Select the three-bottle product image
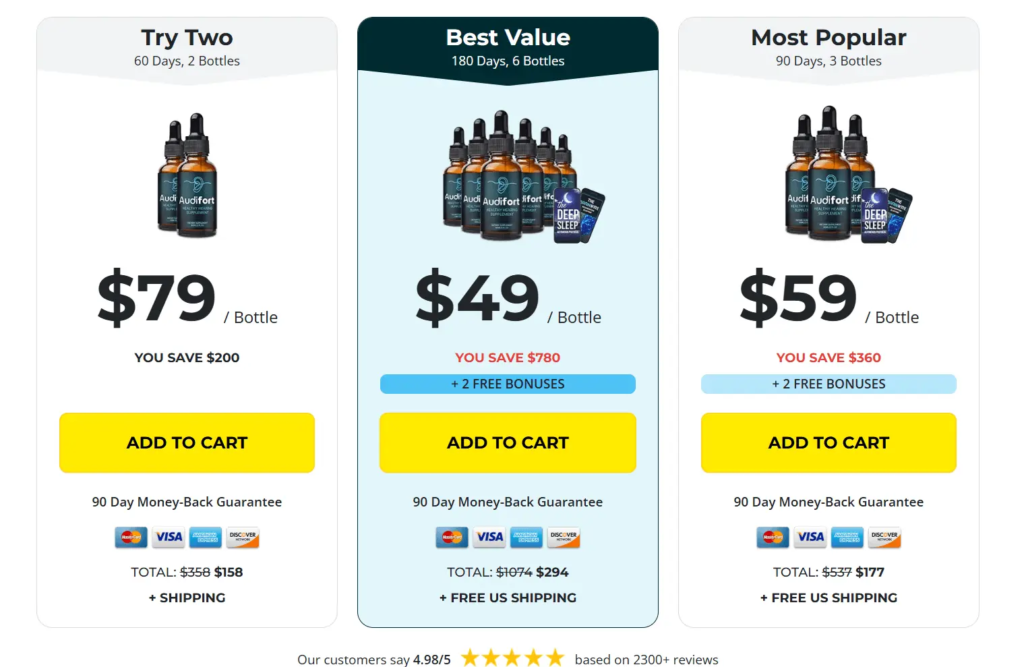1024x667 pixels. [x=845, y=175]
